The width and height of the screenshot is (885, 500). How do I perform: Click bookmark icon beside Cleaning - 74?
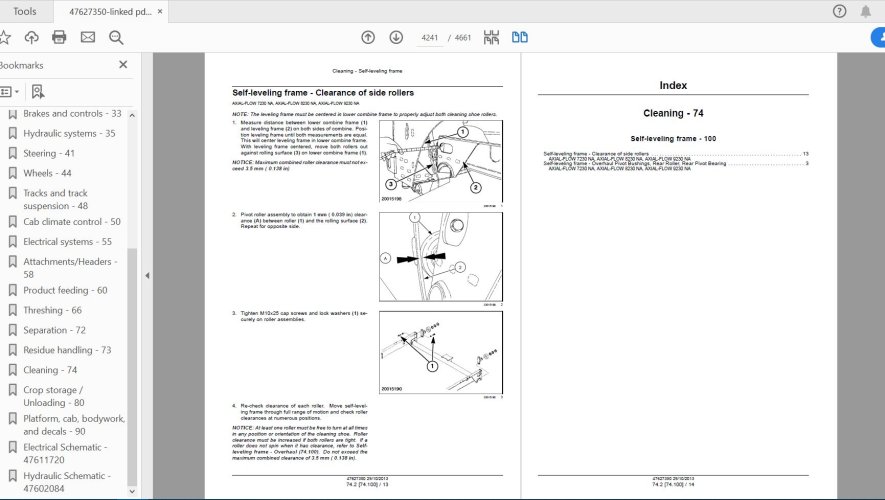(x=12, y=370)
